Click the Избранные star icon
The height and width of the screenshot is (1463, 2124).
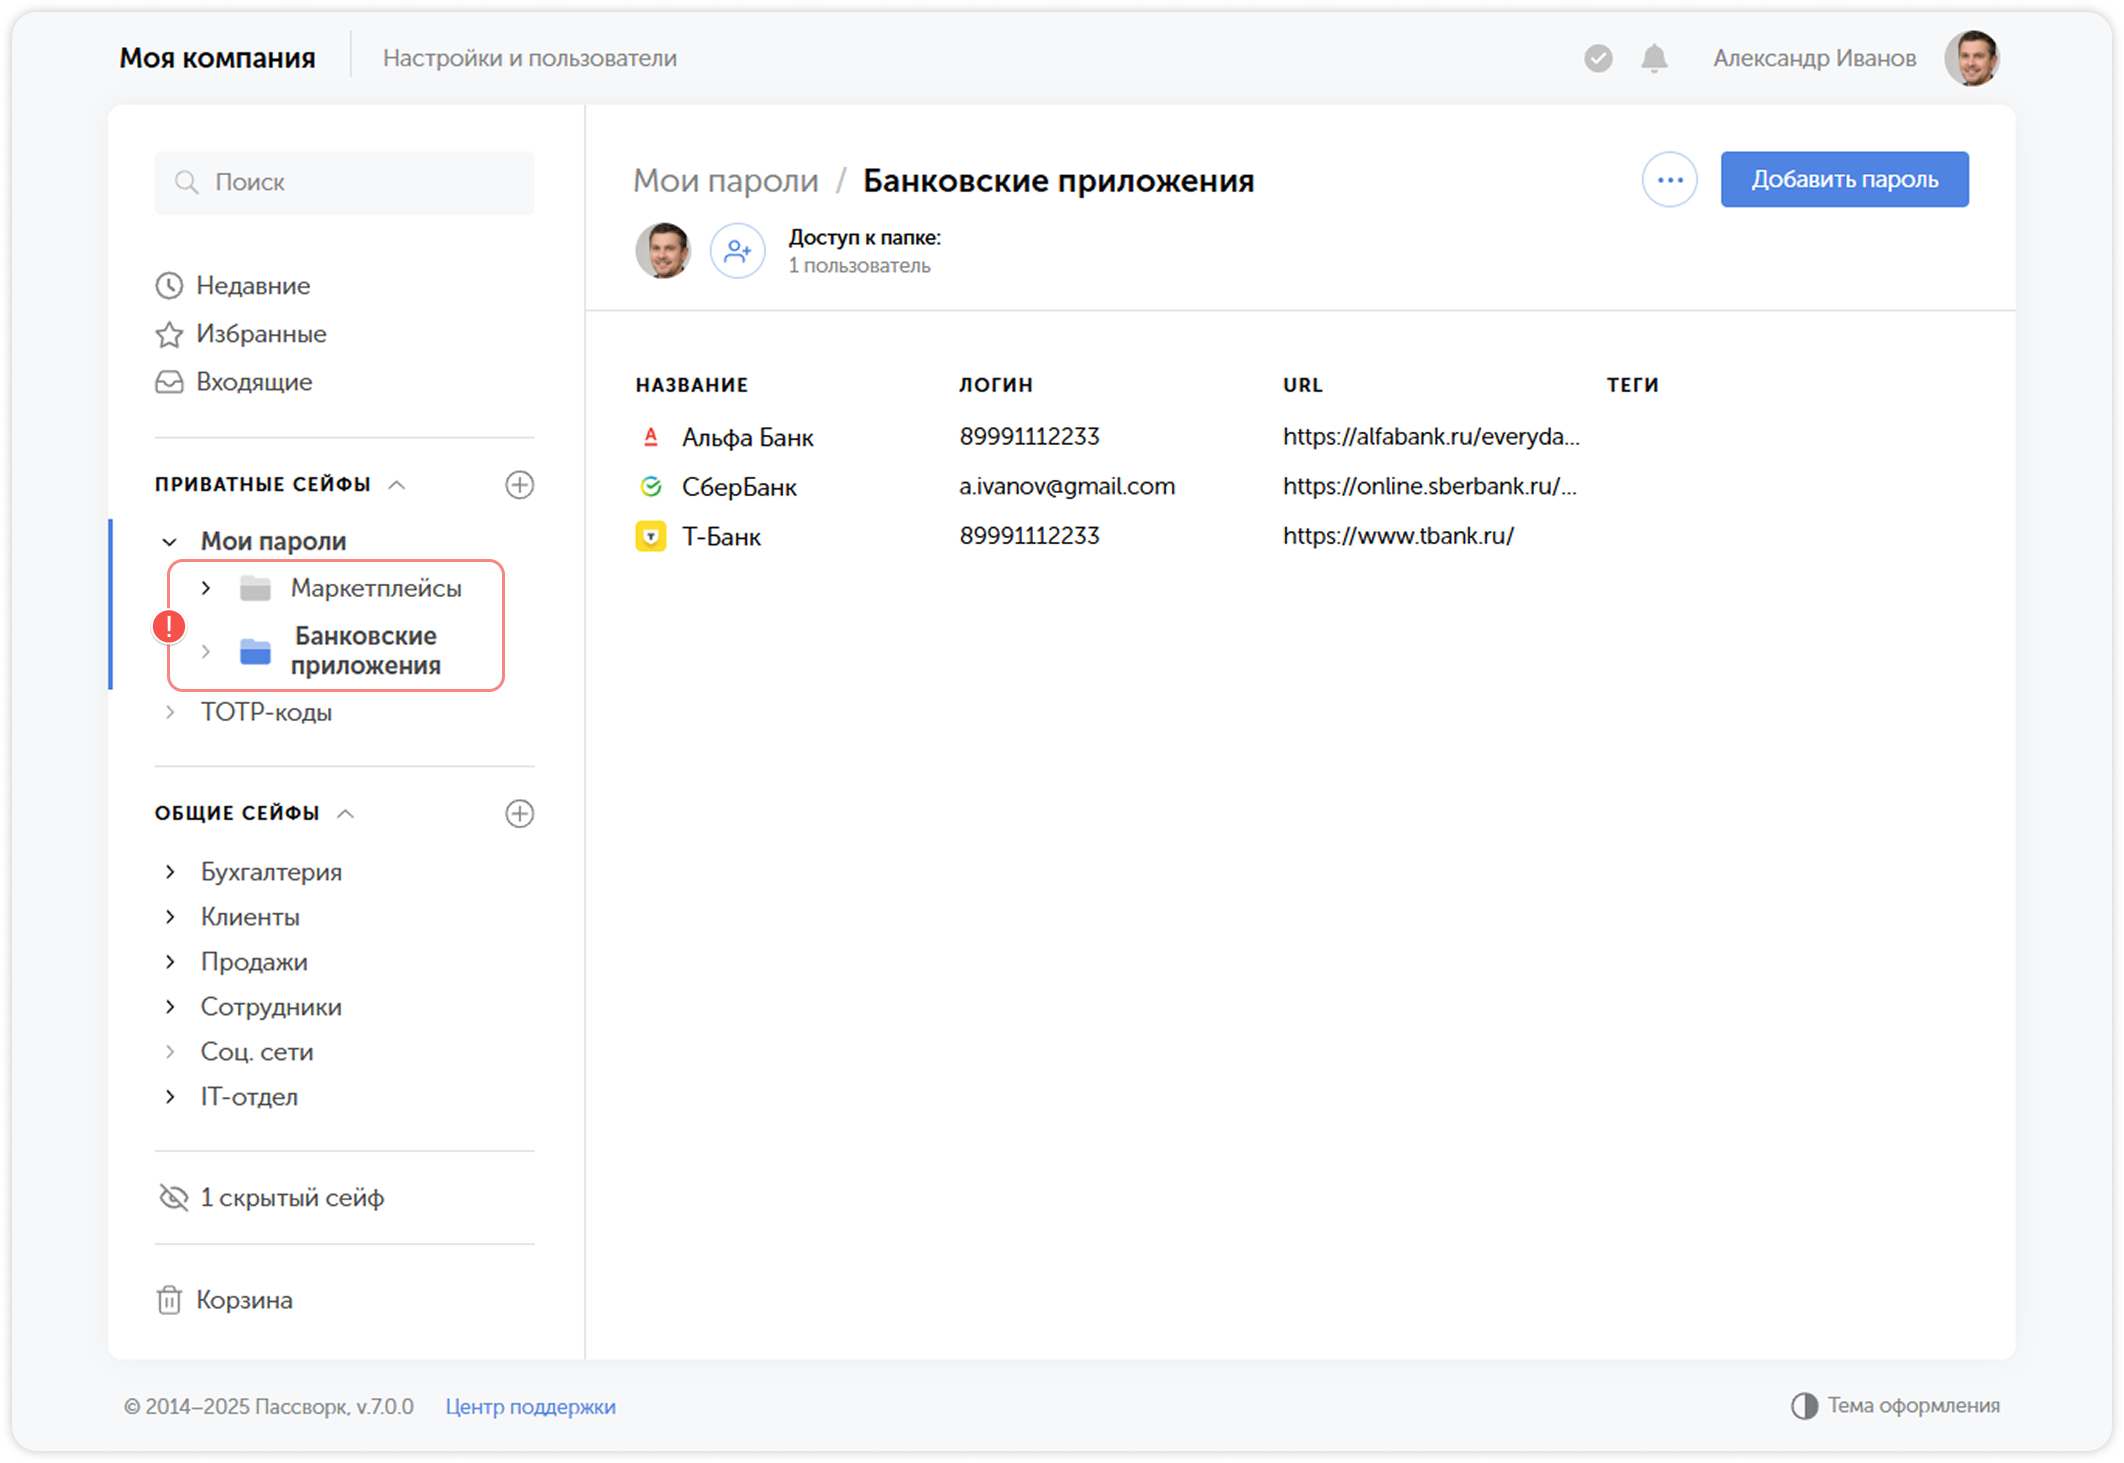169,334
